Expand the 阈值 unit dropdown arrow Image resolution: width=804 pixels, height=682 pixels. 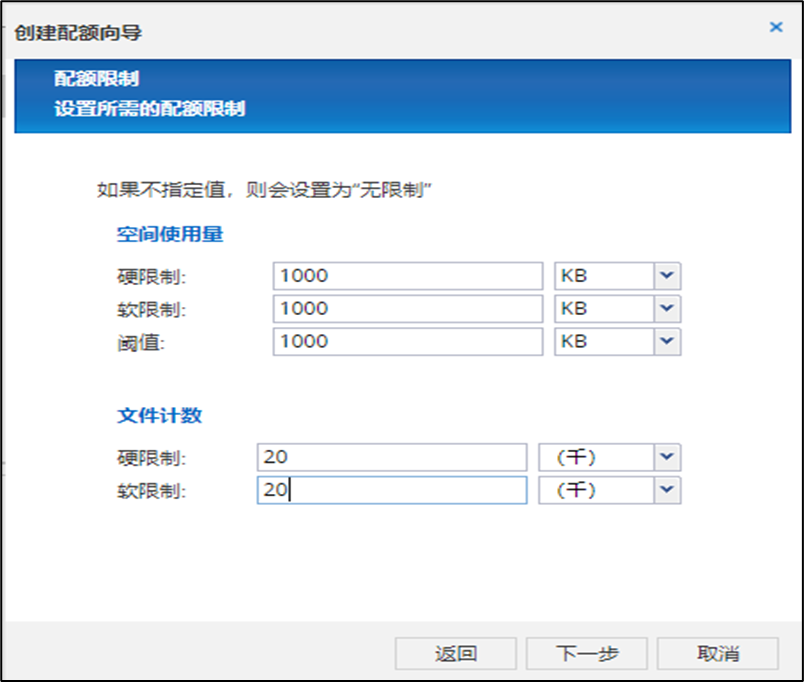[x=667, y=341]
